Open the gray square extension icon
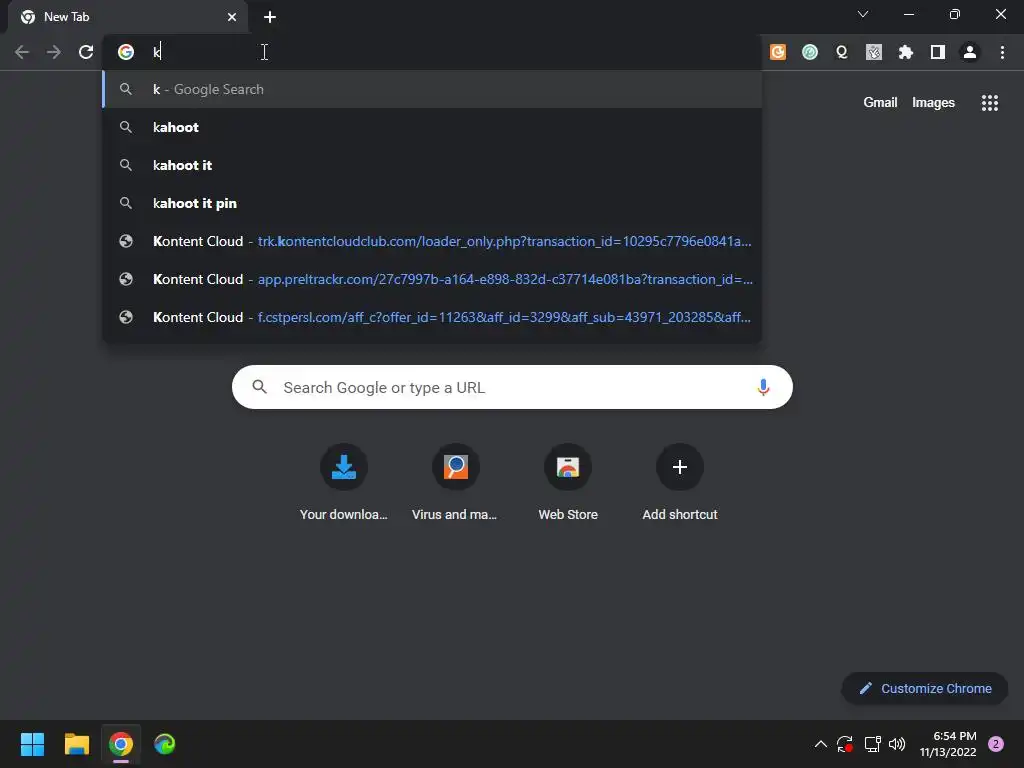This screenshot has height=768, width=1024. point(874,52)
